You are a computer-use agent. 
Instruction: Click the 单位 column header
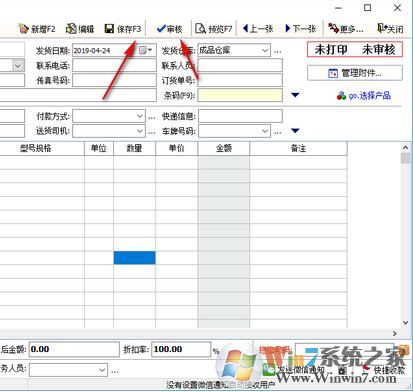(x=99, y=148)
